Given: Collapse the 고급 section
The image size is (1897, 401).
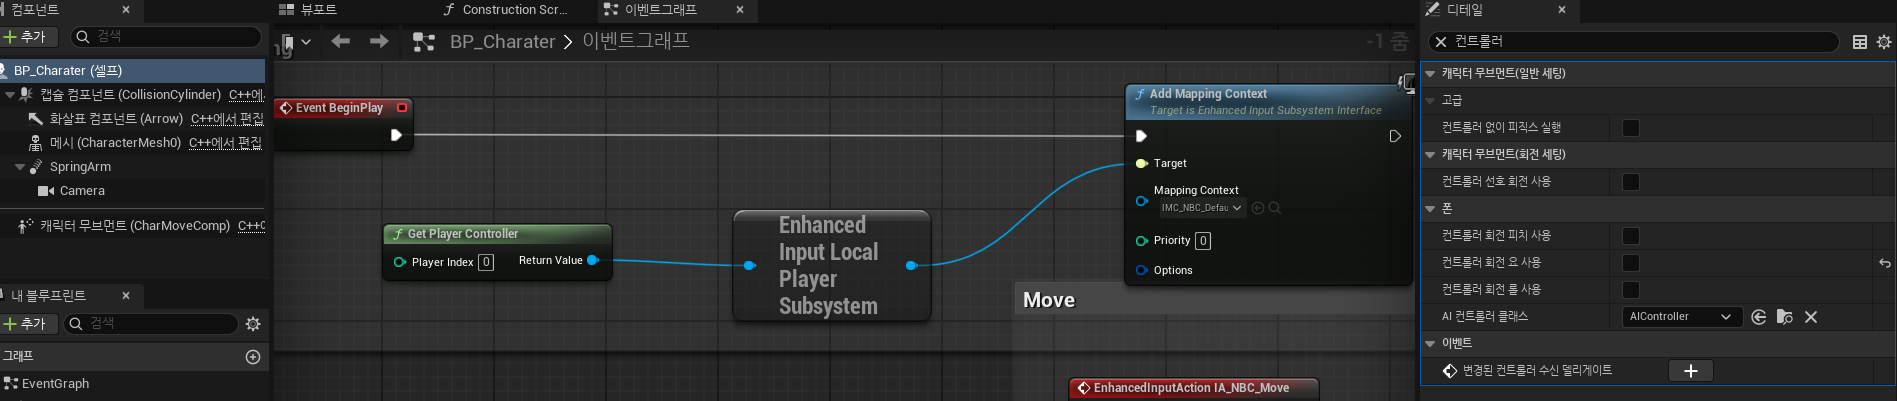Looking at the screenshot, I should tap(1430, 101).
